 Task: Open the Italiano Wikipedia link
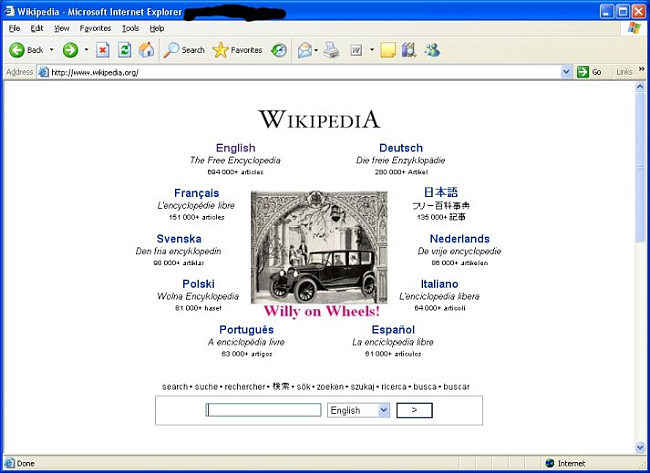pos(439,284)
